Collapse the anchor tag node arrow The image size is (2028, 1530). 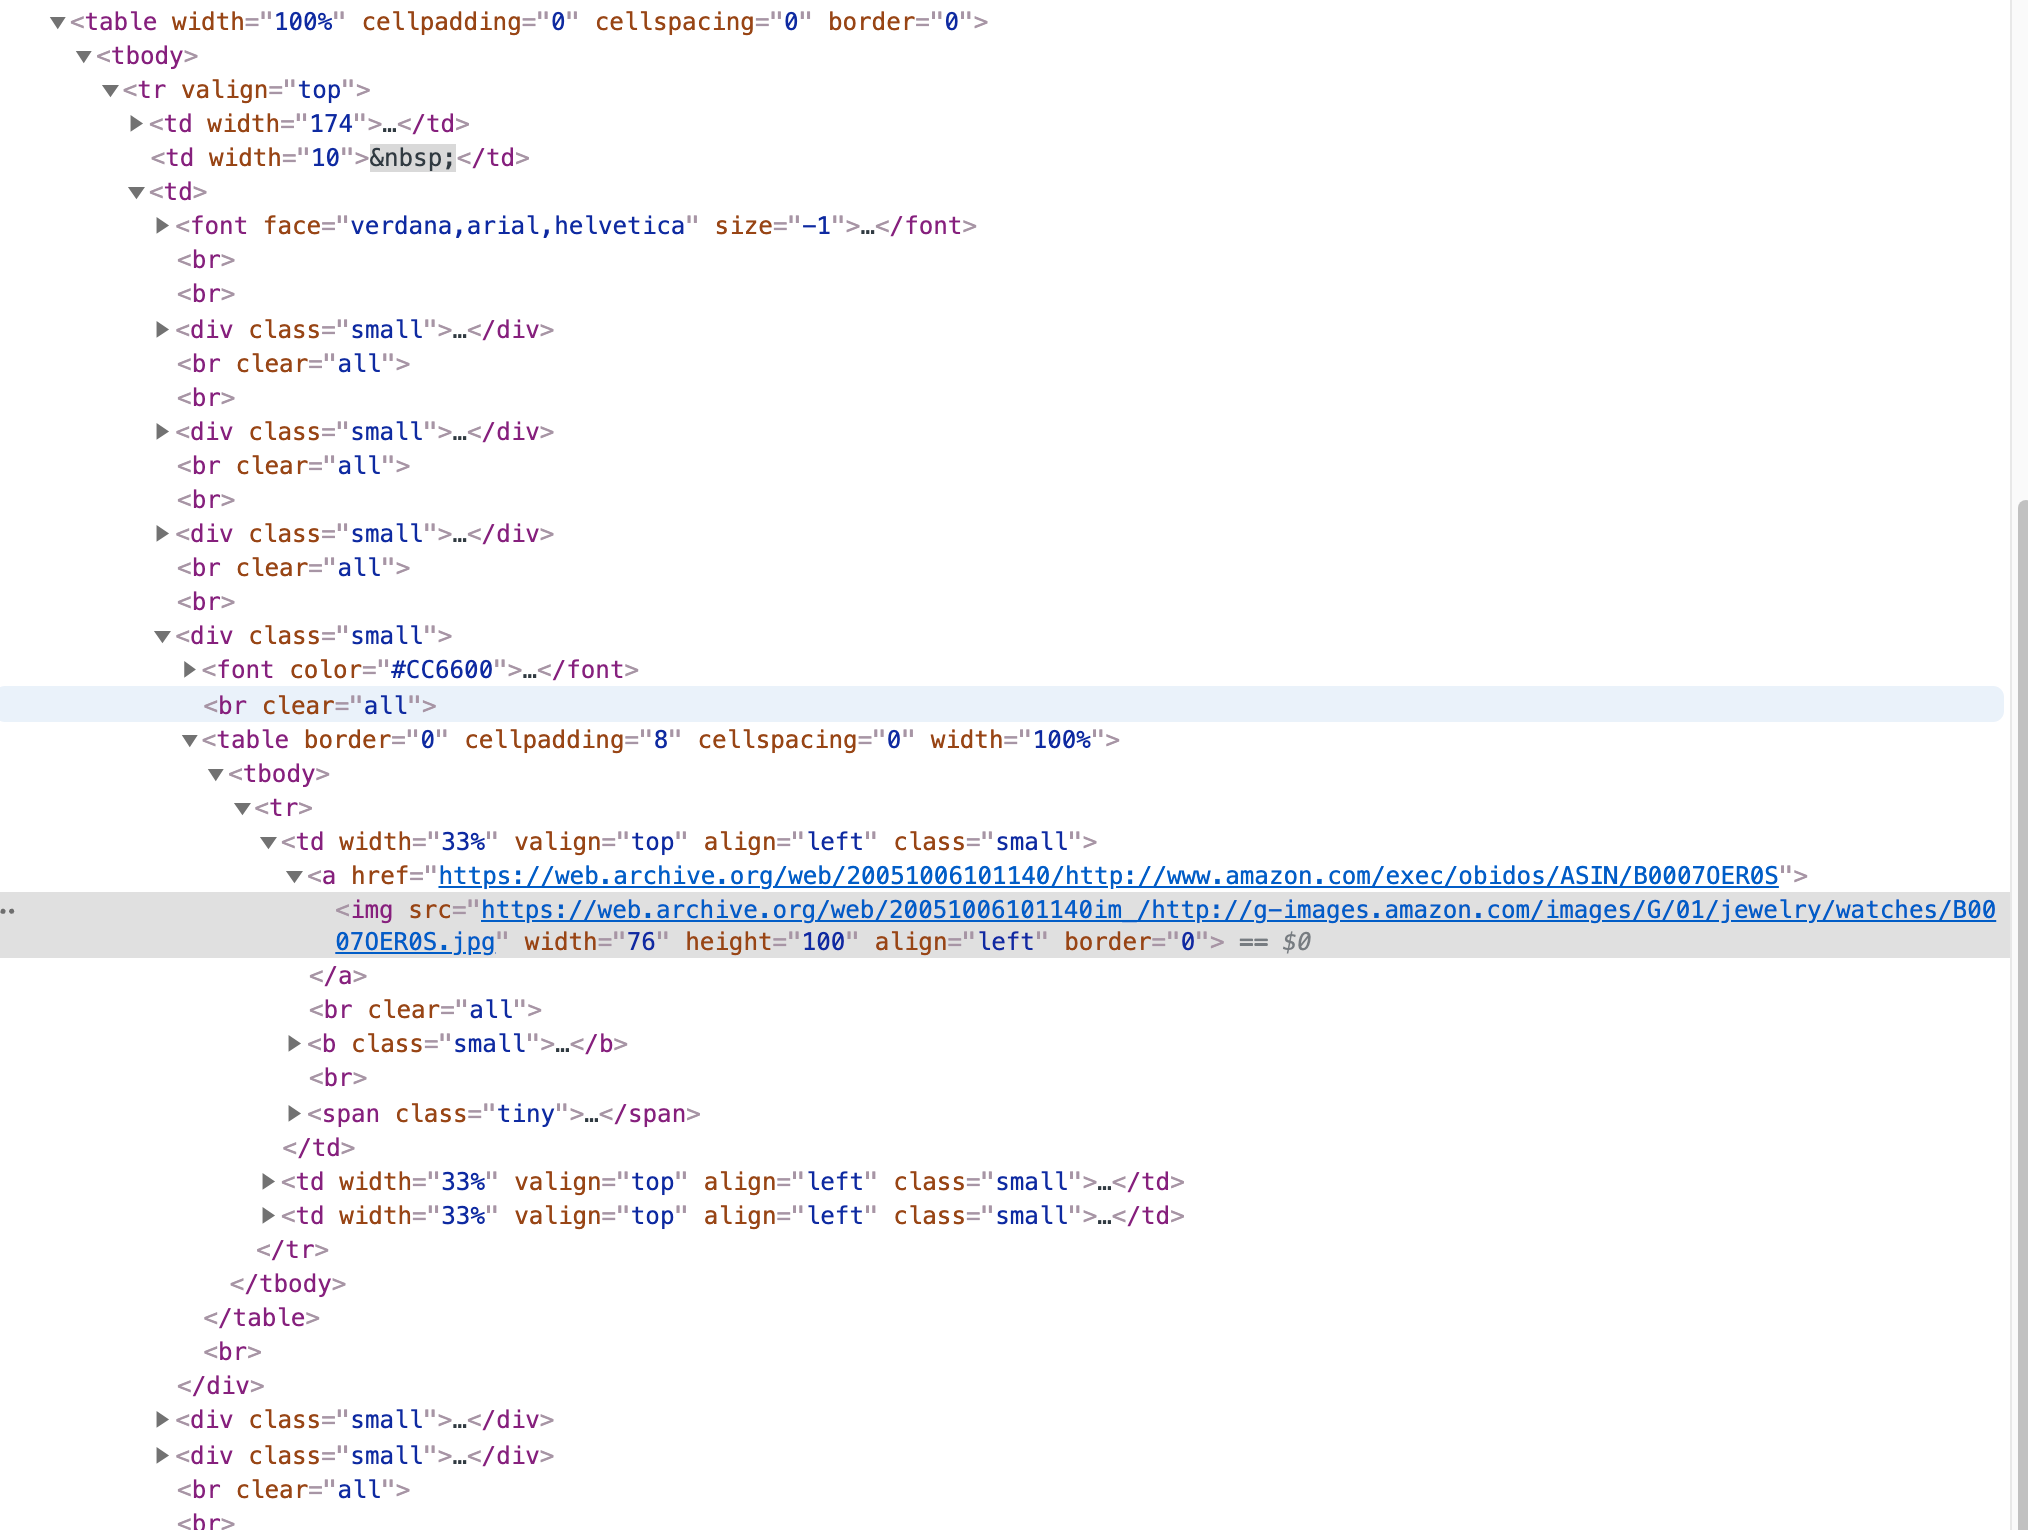pos(294,876)
